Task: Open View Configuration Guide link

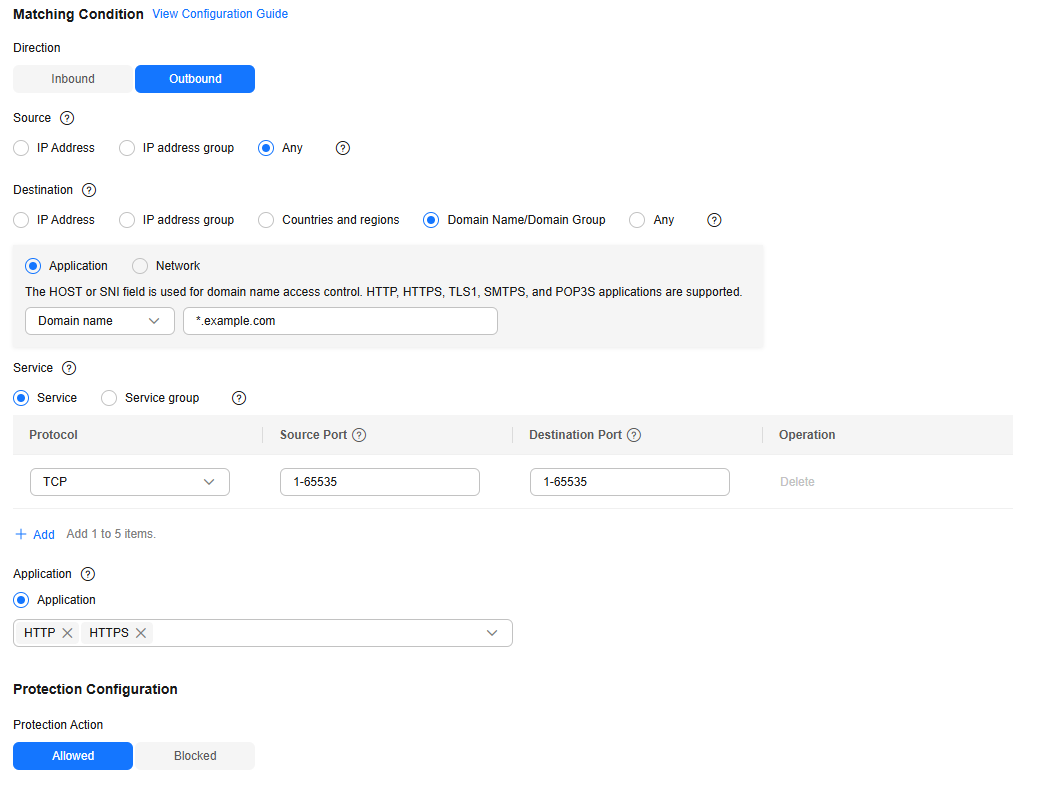Action: [220, 14]
